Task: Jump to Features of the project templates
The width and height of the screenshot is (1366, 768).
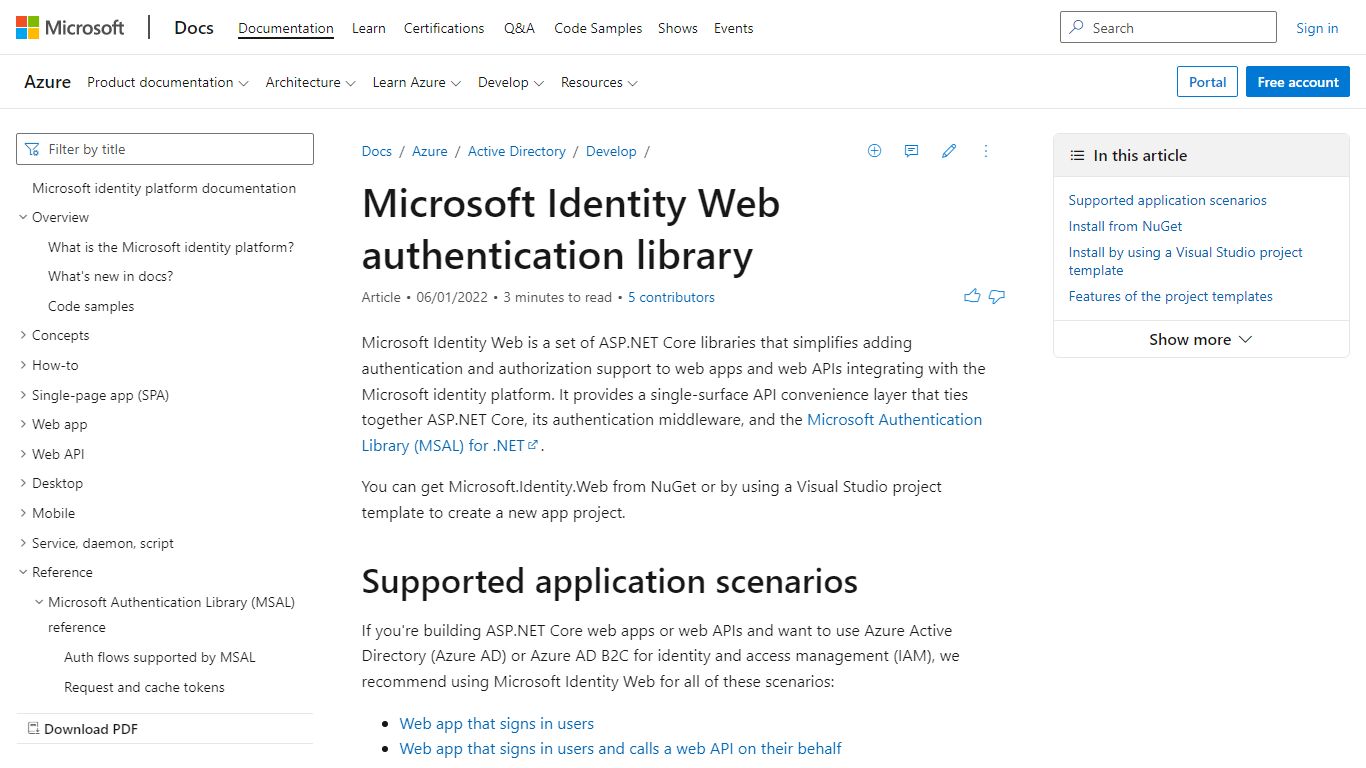Action: tap(1171, 296)
